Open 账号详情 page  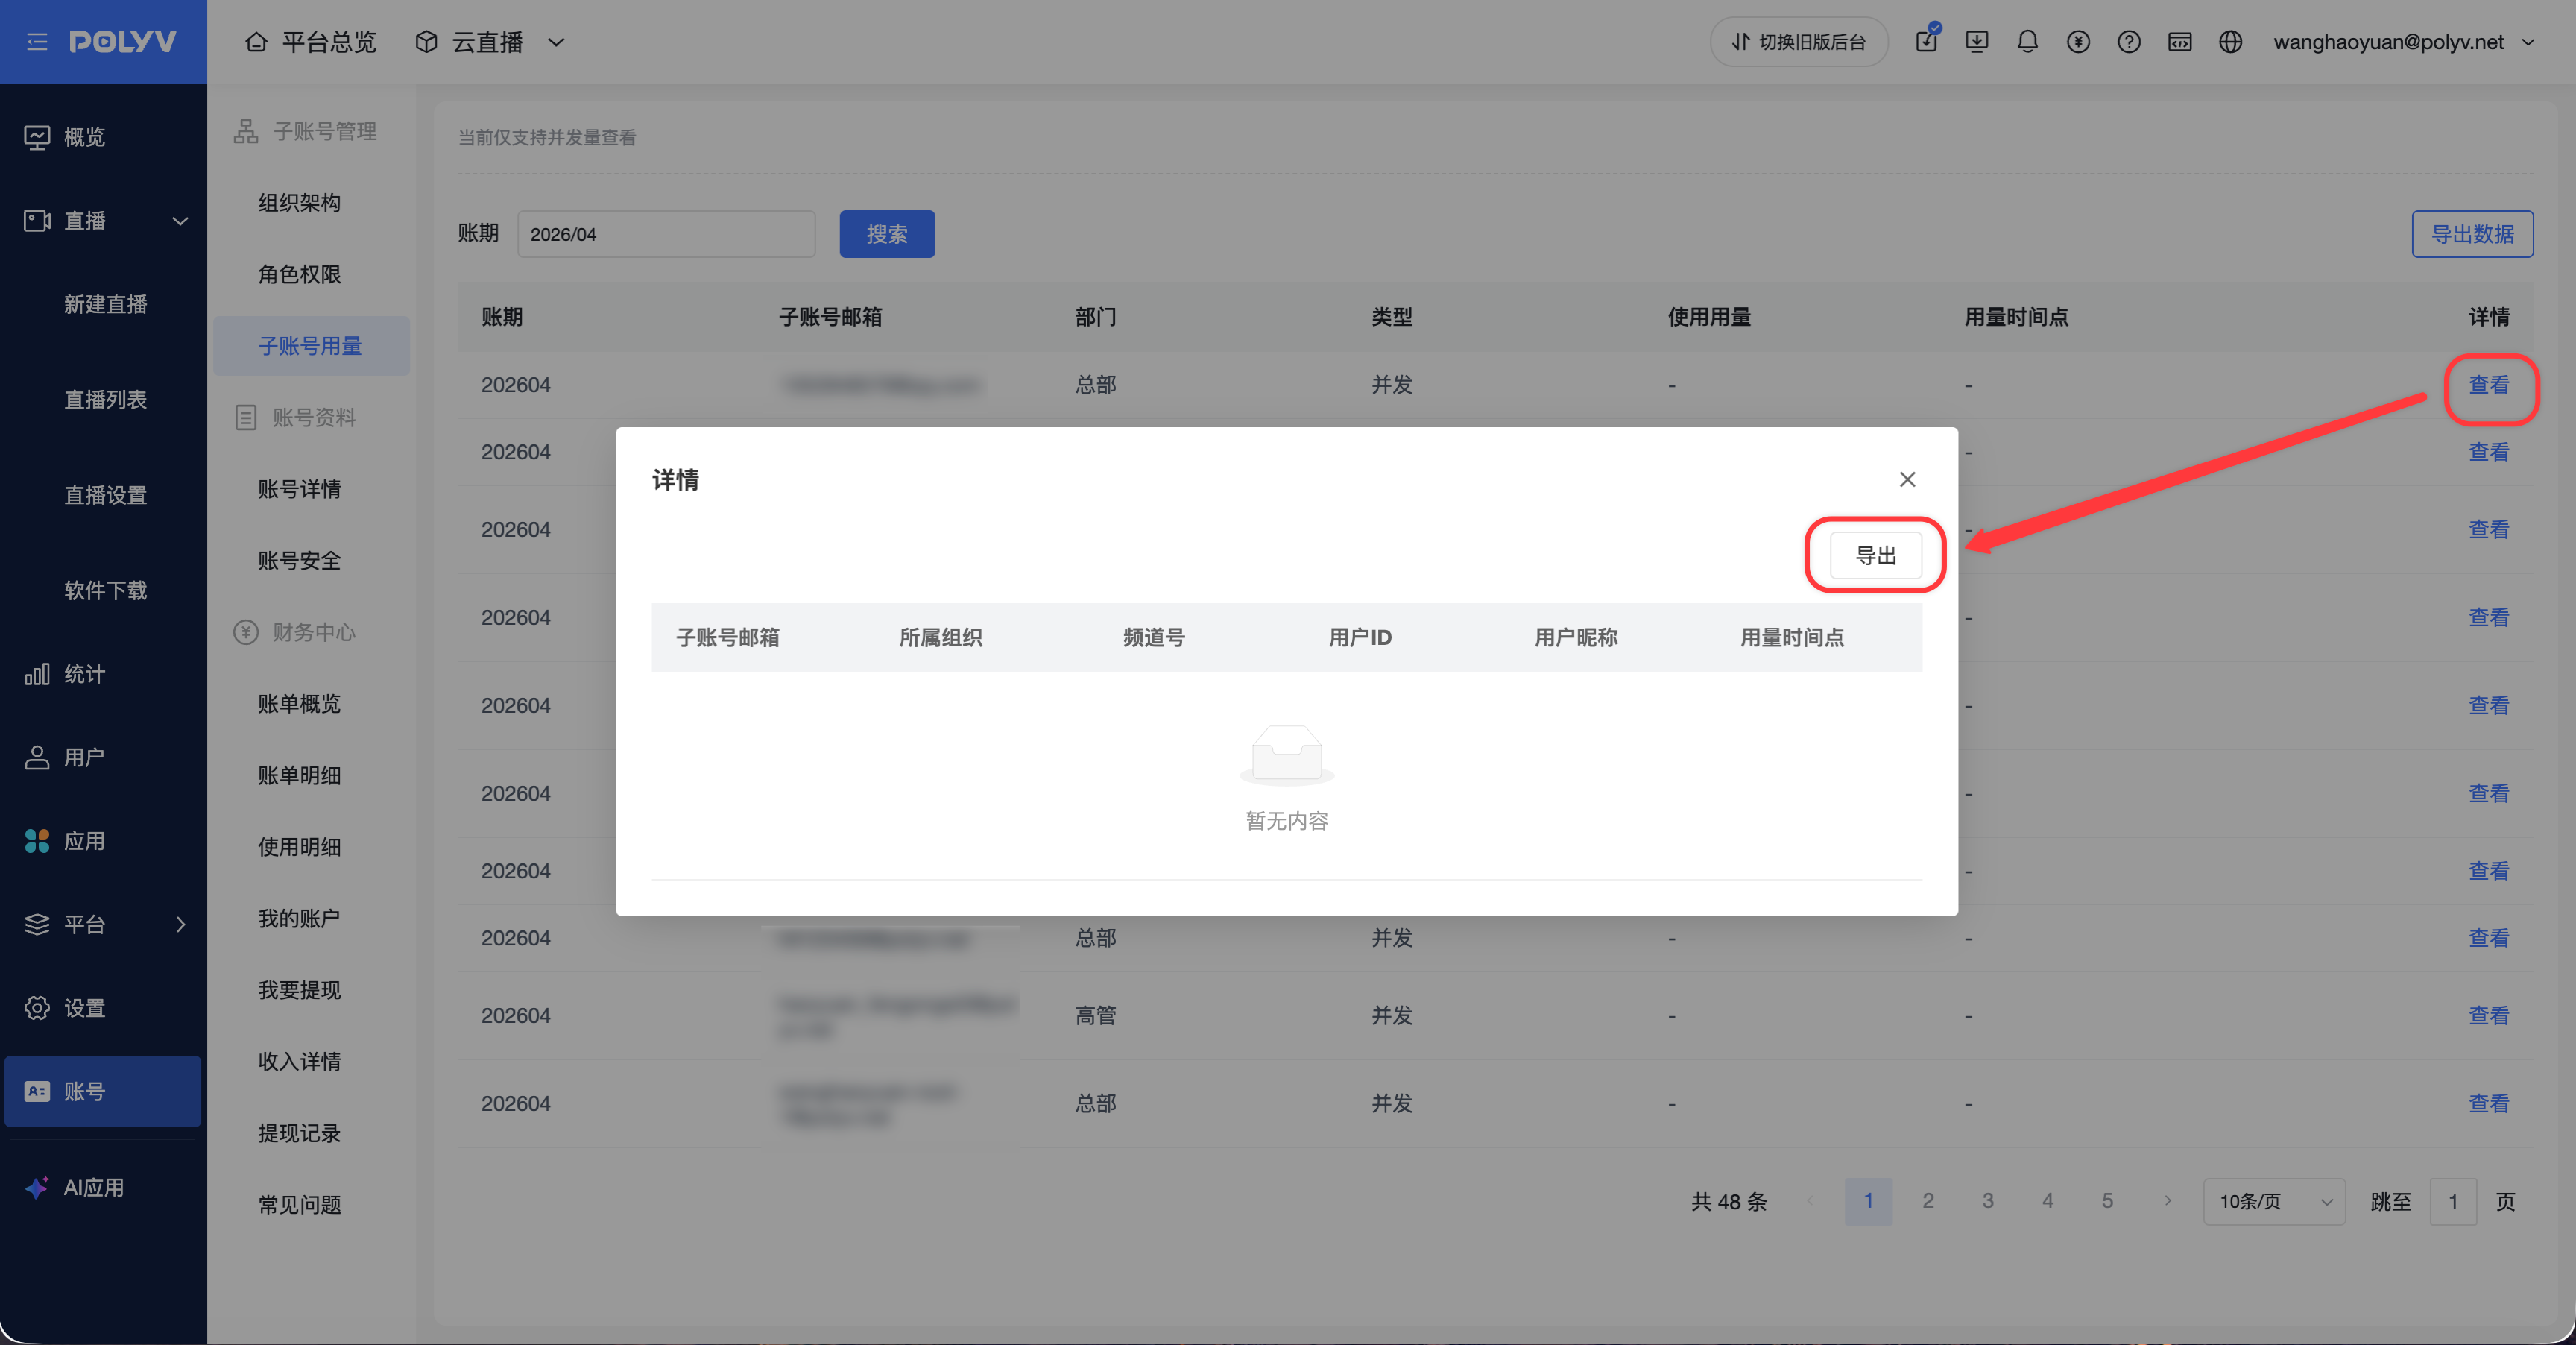[300, 490]
